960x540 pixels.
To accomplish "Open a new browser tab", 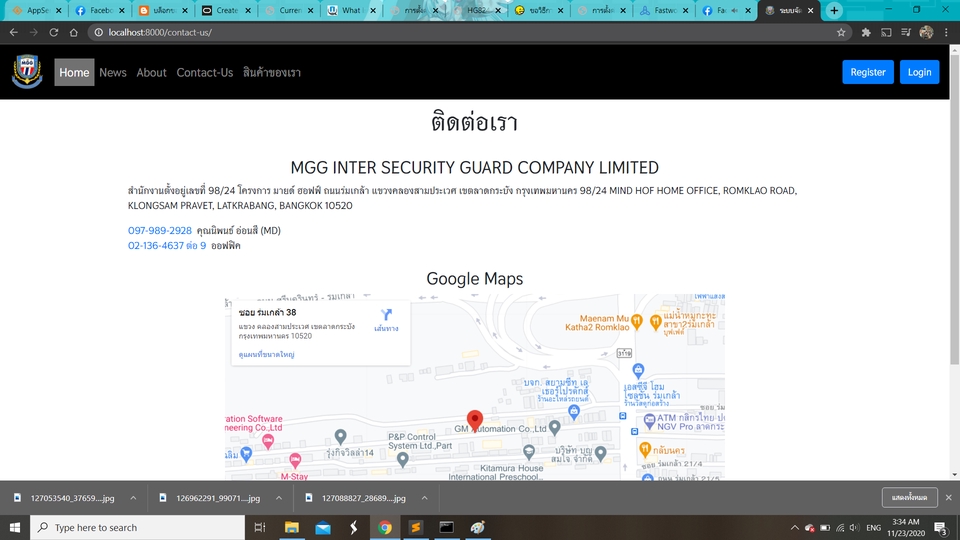I will coord(834,10).
